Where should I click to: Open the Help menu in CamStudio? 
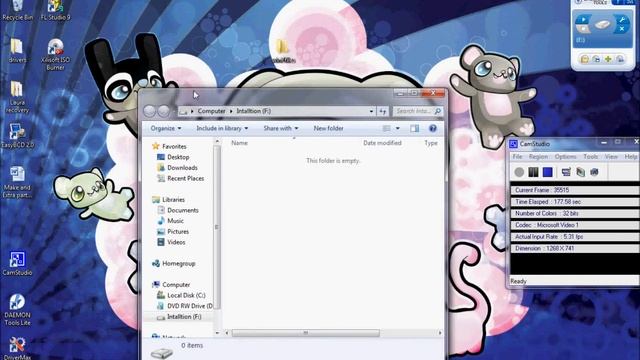click(631, 157)
